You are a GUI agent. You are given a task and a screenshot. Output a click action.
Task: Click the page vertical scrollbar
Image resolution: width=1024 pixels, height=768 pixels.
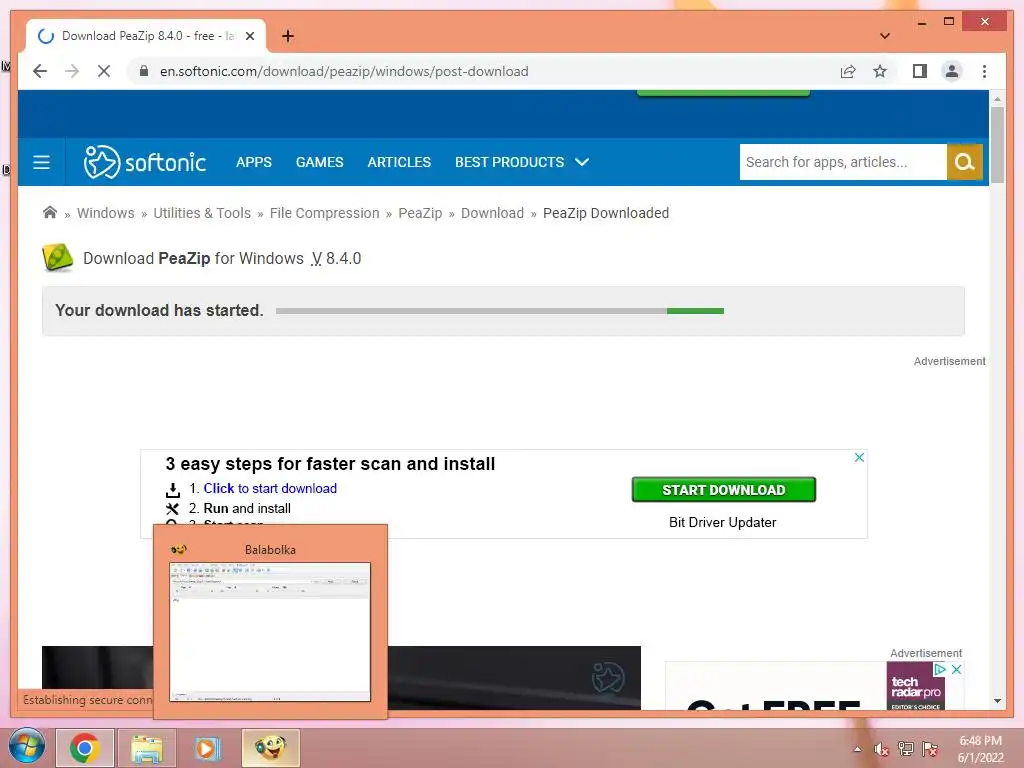pos(997,144)
